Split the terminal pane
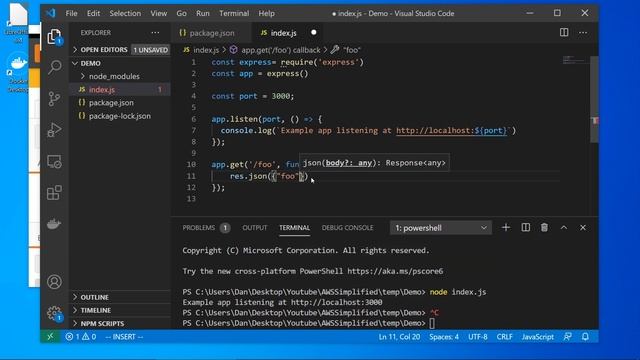The height and width of the screenshot is (360, 640). point(526,227)
